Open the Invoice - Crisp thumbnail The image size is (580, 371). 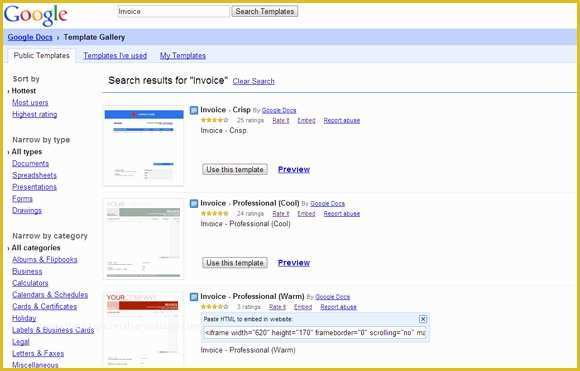[144, 146]
